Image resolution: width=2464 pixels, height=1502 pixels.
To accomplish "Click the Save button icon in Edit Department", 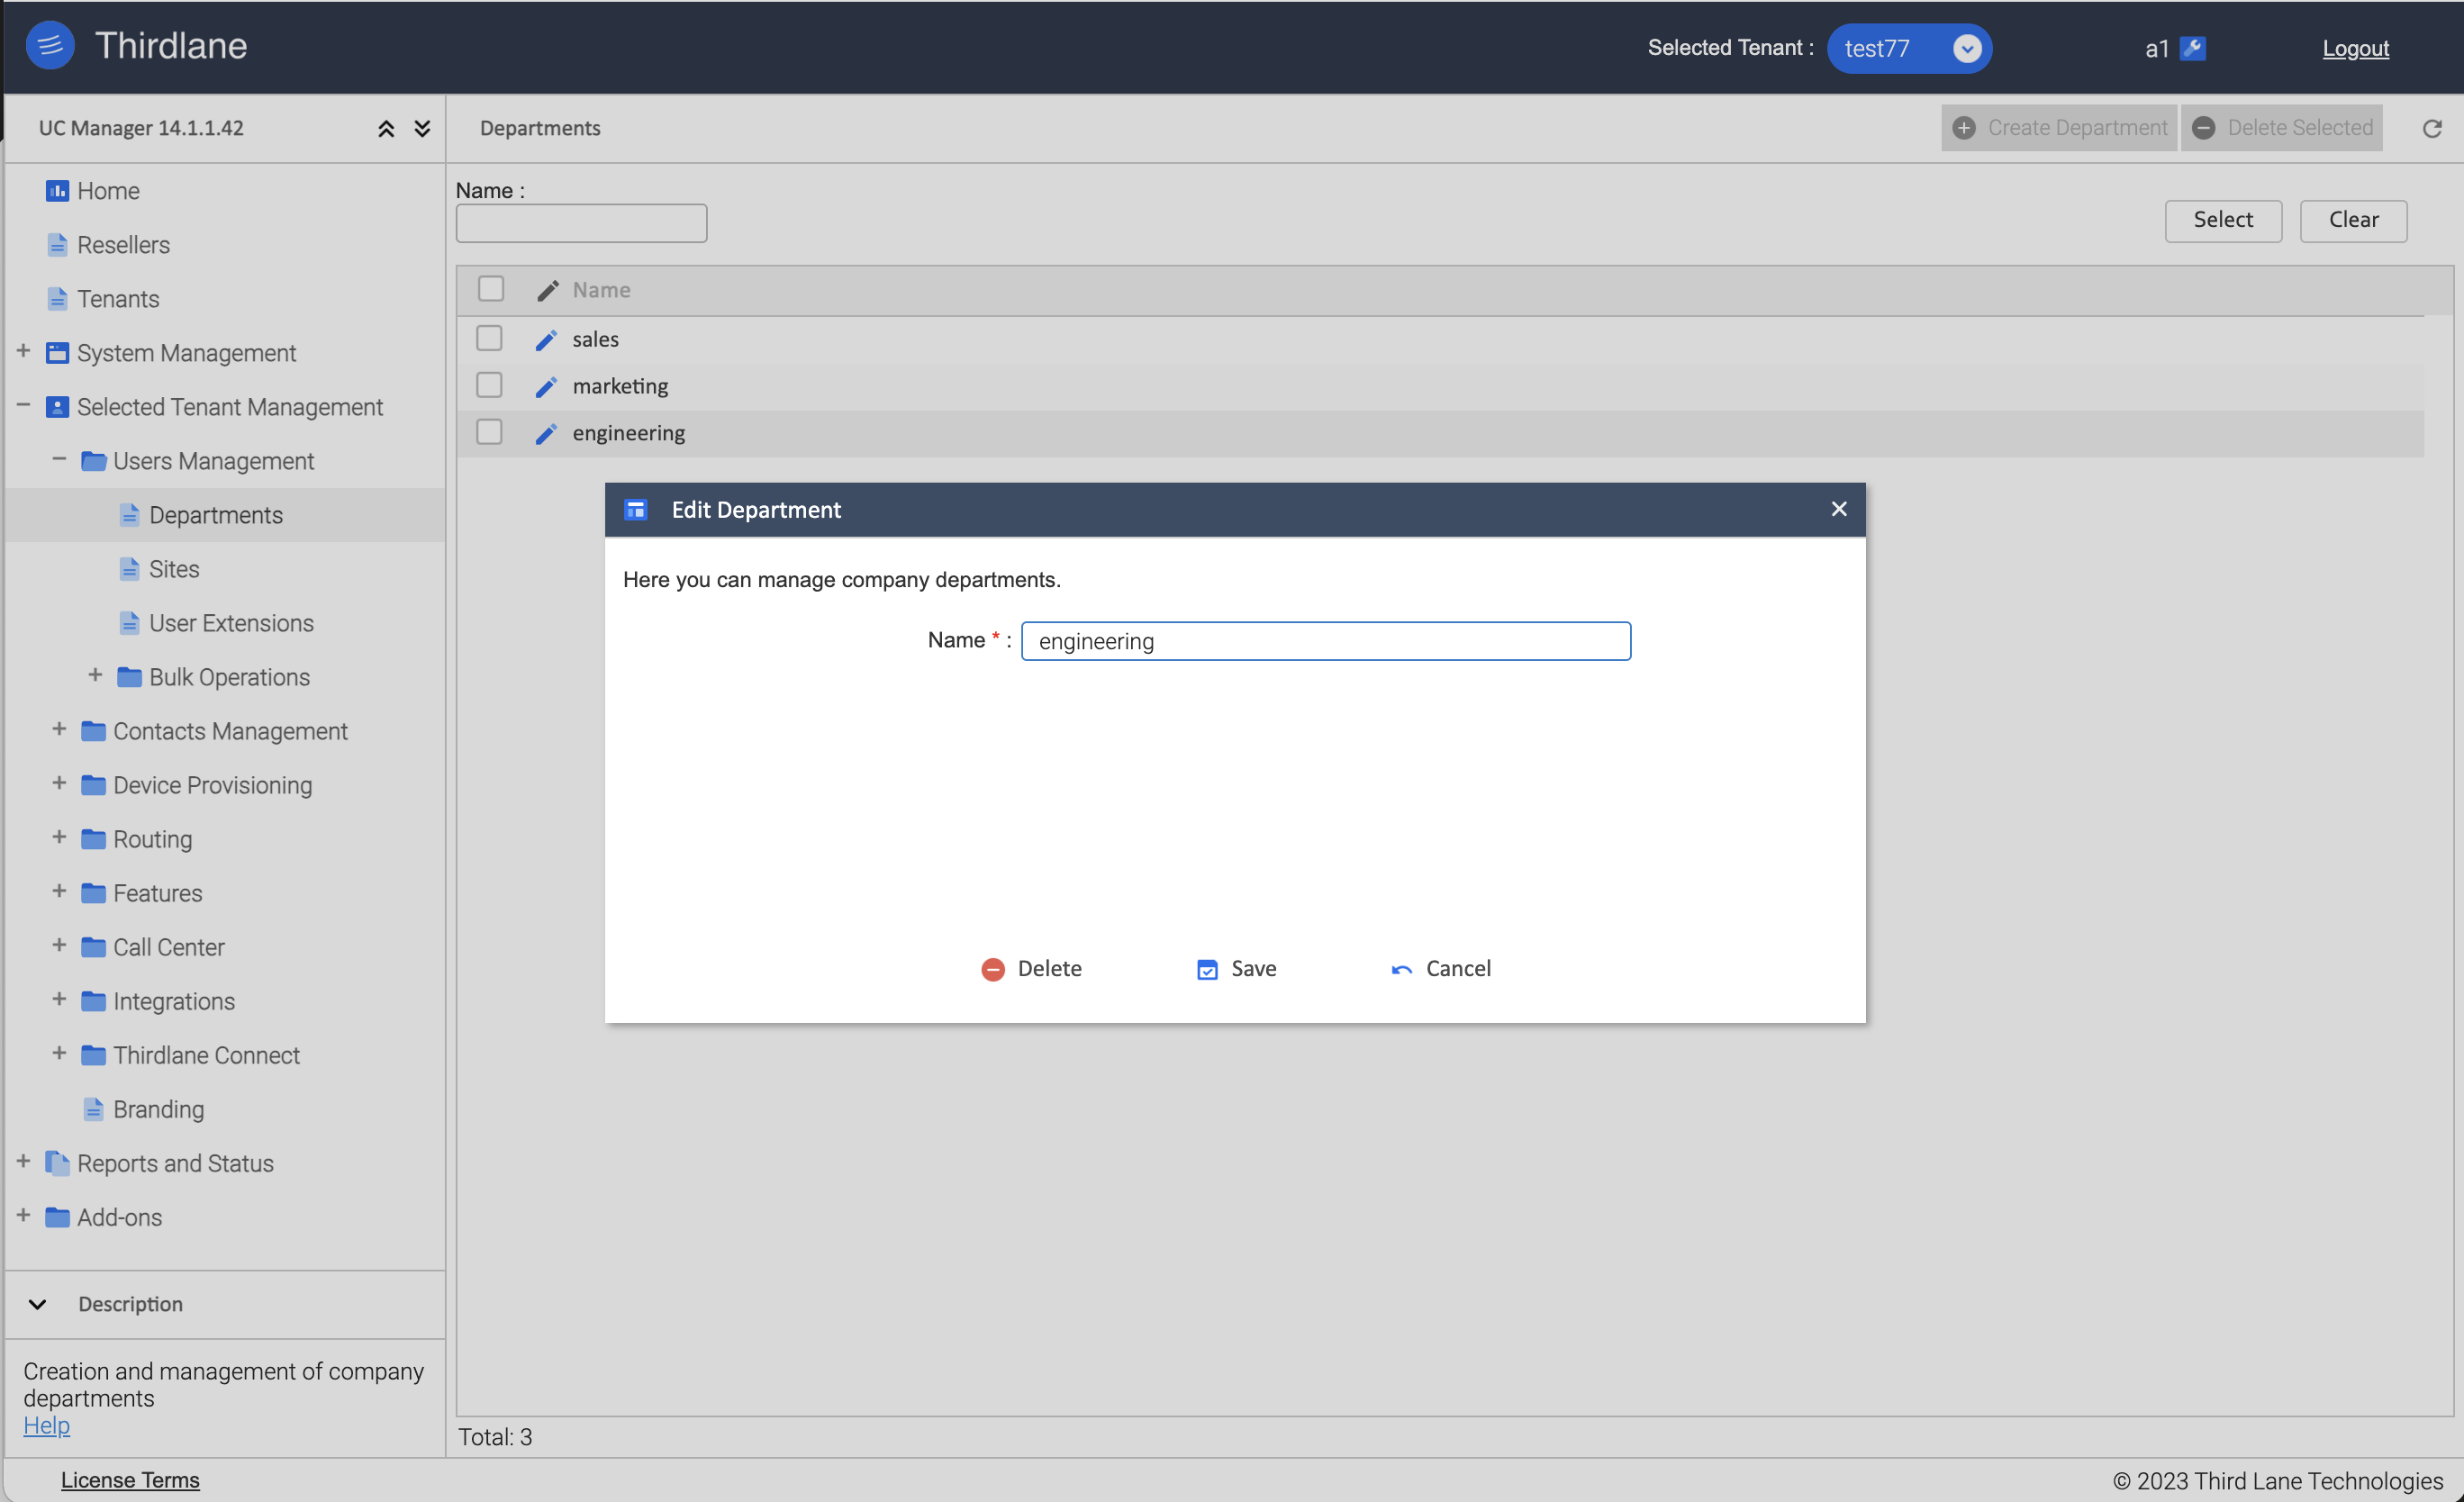I will click(x=1208, y=969).
